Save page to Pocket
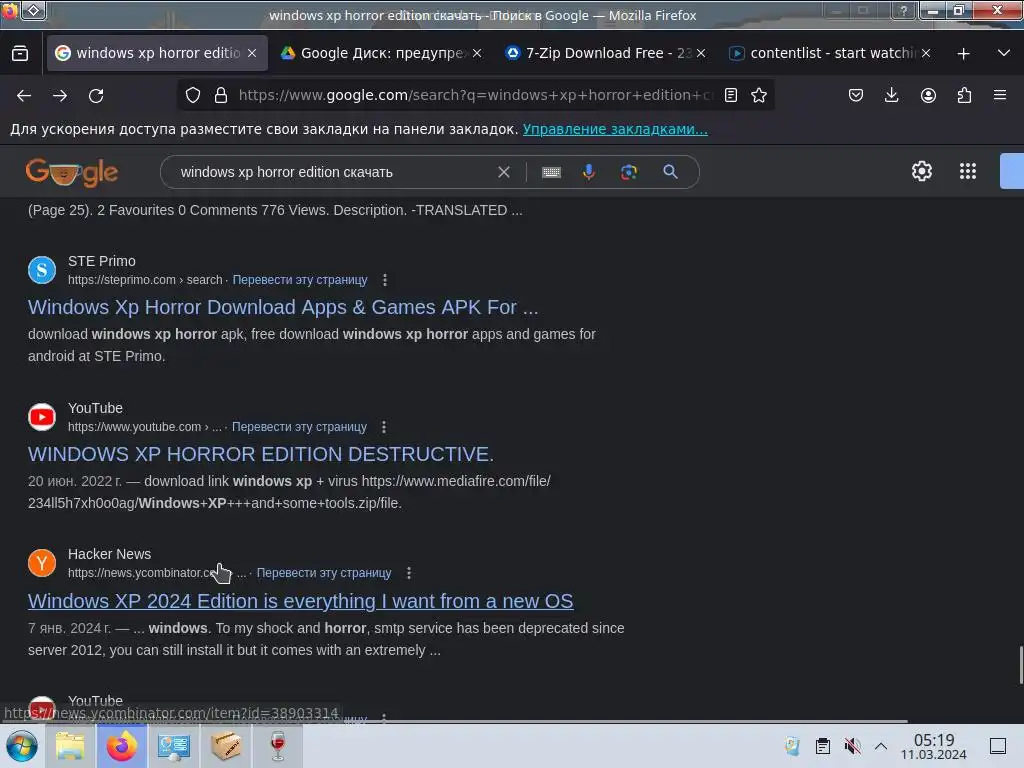This screenshot has width=1024, height=768. tap(856, 95)
